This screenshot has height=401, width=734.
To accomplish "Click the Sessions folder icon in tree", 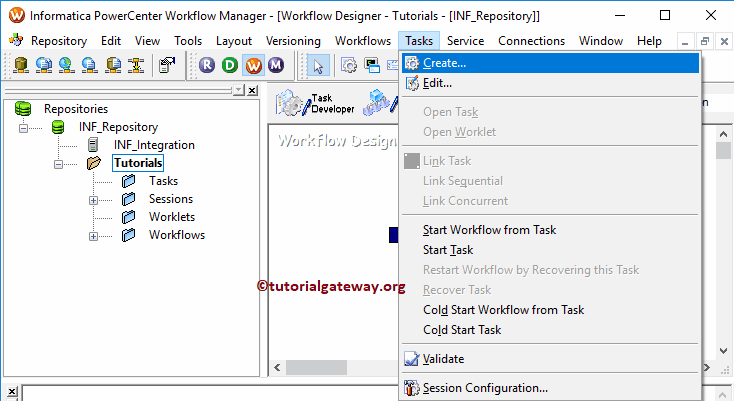I will [128, 199].
